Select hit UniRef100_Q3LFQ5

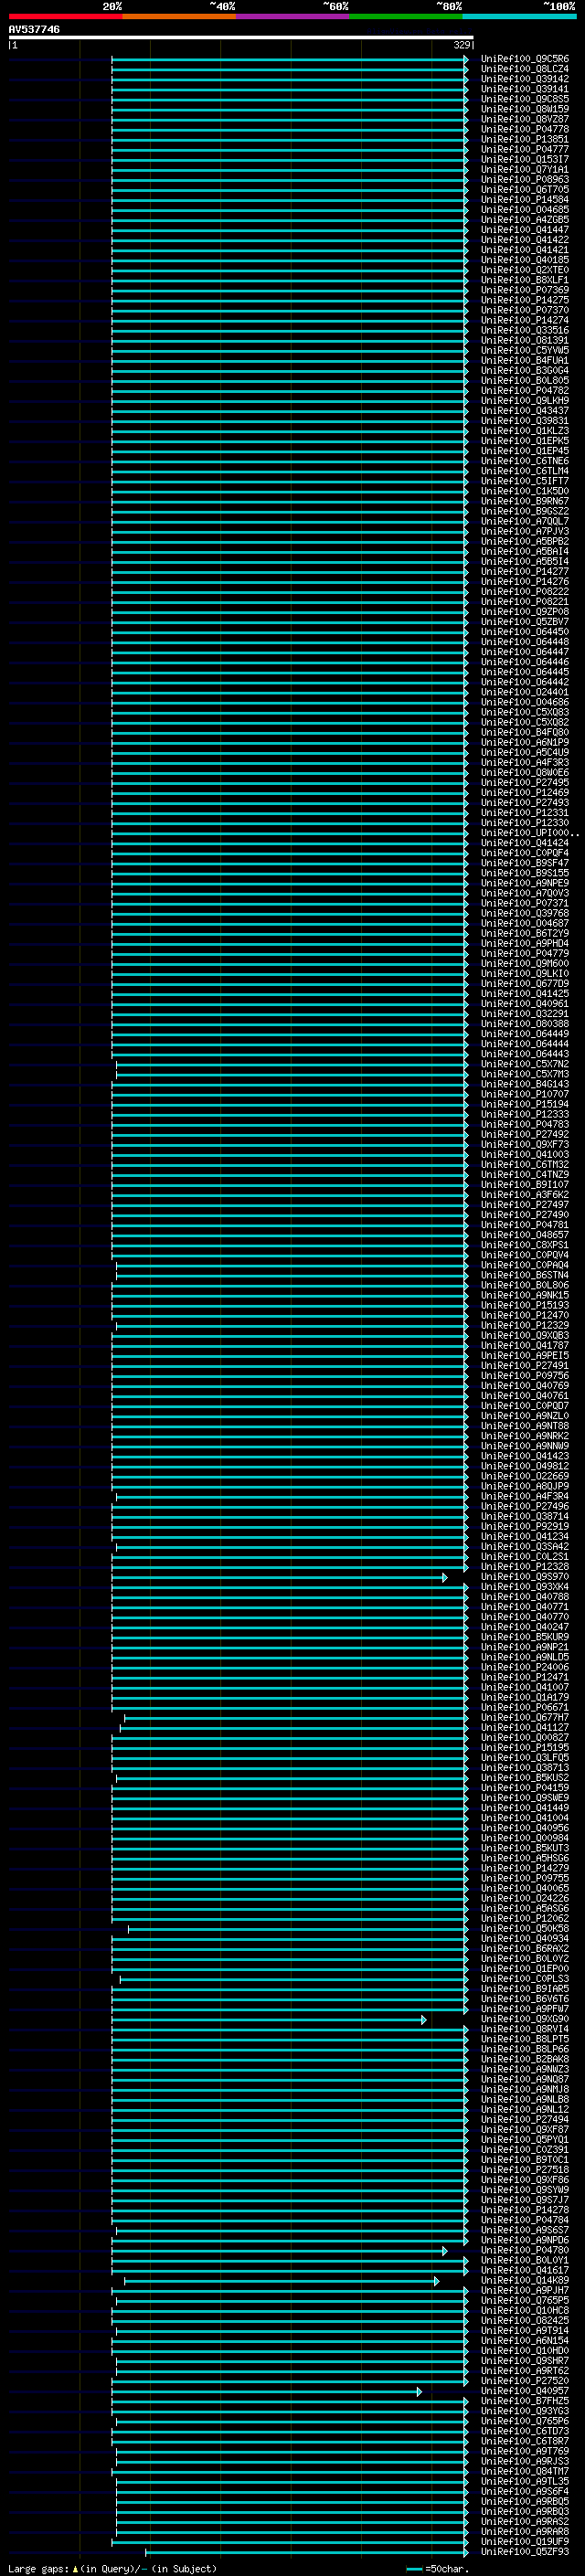point(524,1757)
